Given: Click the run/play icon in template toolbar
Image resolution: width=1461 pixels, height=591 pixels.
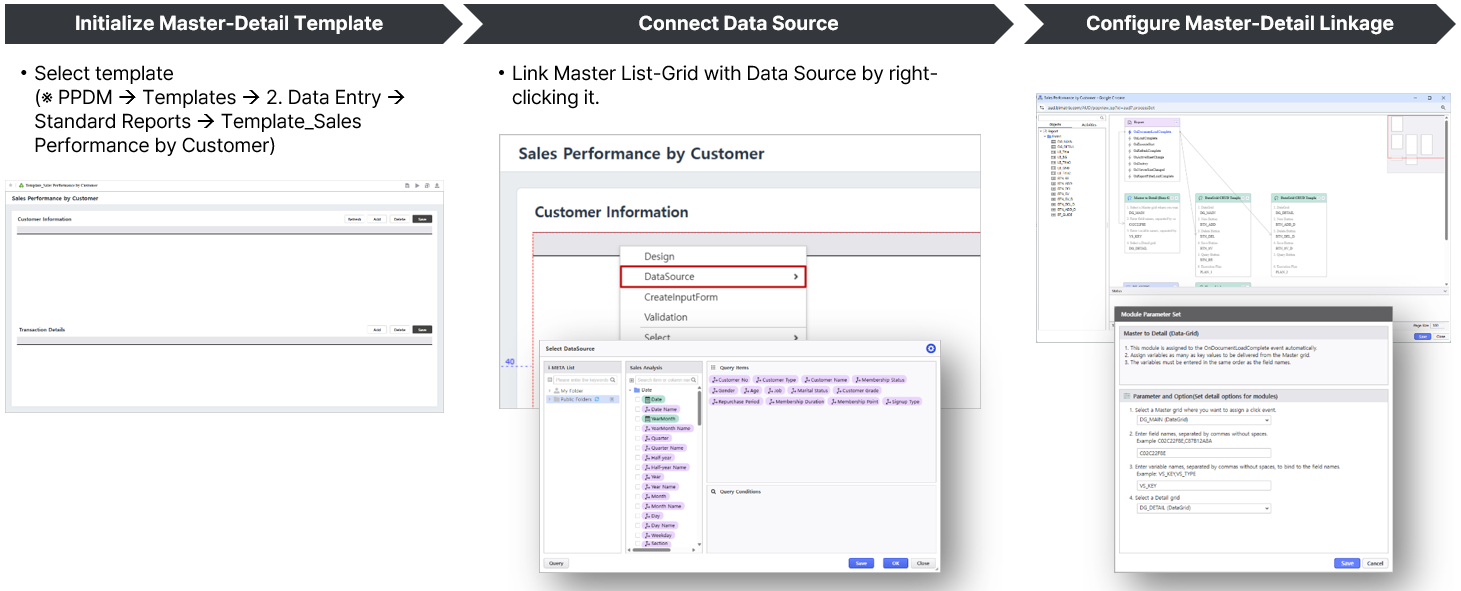Looking at the screenshot, I should tap(417, 185).
